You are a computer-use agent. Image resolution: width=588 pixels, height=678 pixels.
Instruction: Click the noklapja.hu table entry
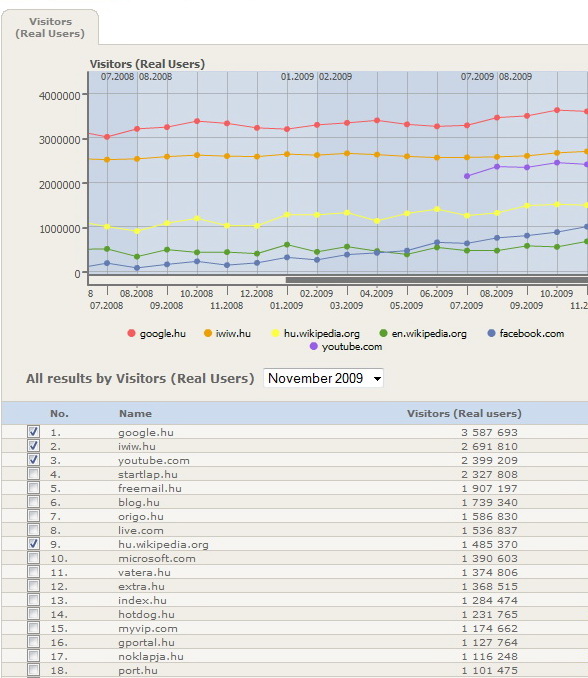click(150, 656)
